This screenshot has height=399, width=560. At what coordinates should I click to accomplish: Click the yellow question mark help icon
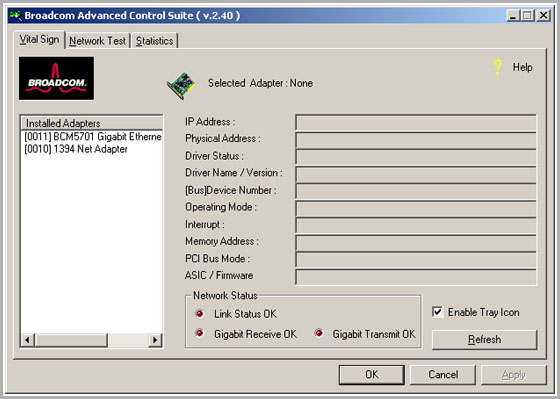pyautogui.click(x=498, y=67)
